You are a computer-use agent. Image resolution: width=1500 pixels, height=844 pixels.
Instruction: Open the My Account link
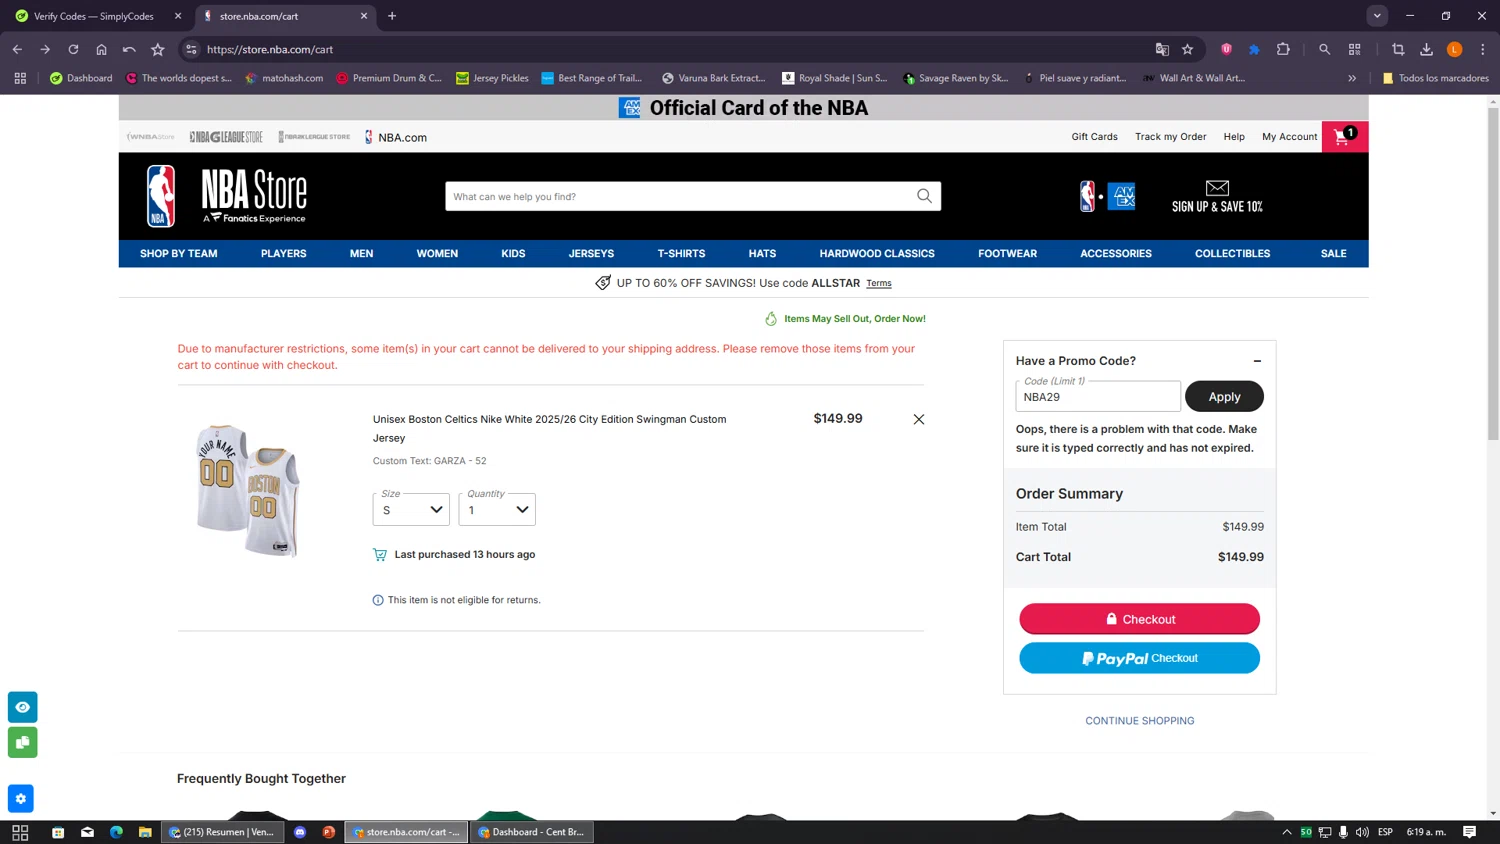click(1289, 137)
